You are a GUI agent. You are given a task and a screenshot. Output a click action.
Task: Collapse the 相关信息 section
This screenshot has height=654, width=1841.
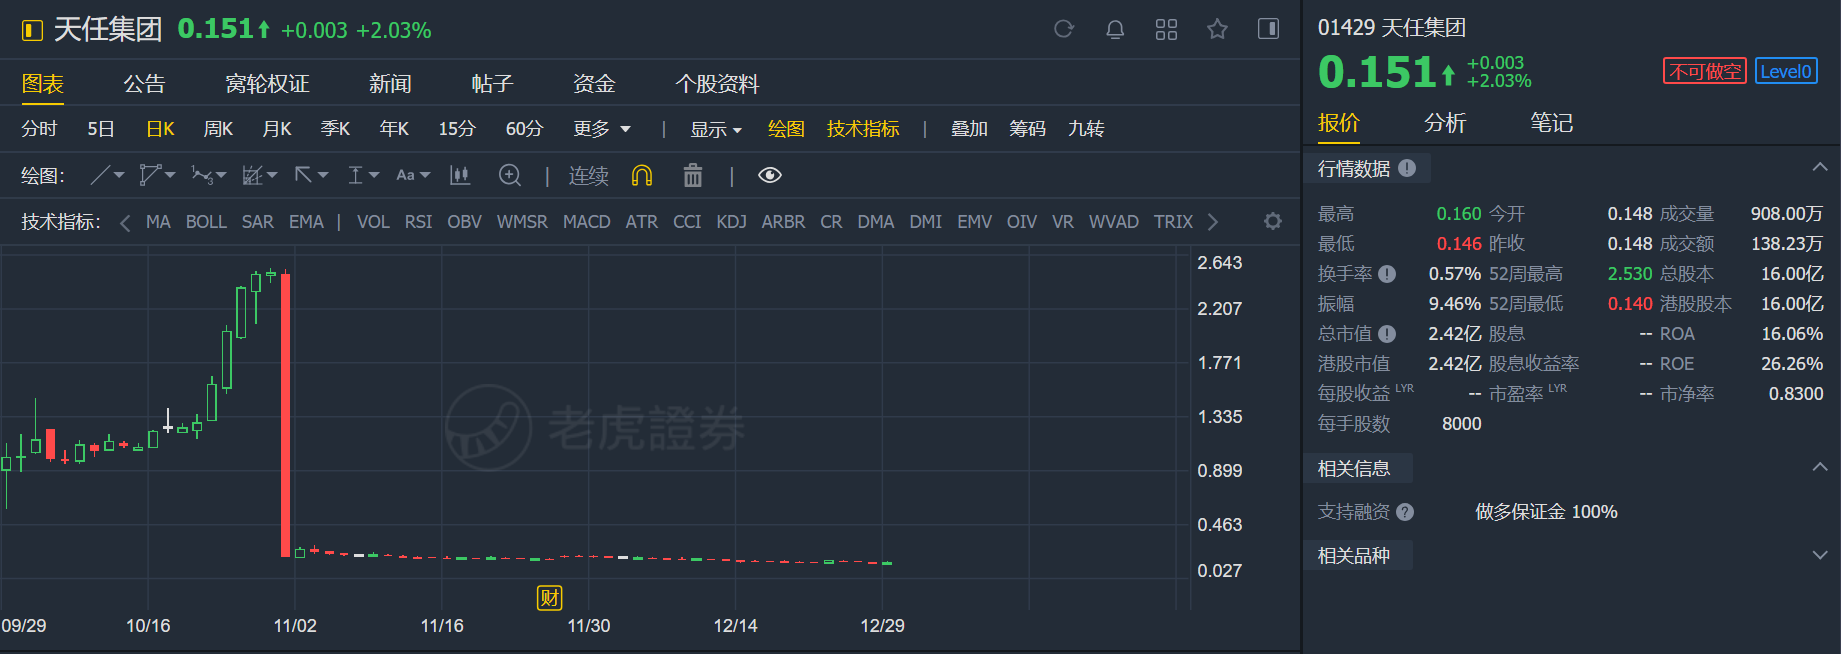coord(1819,467)
